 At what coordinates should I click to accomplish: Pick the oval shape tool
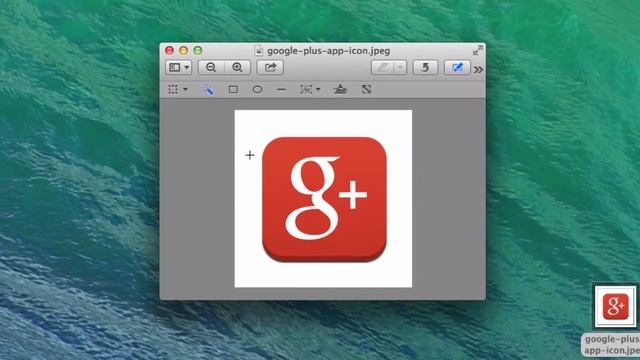coord(257,89)
